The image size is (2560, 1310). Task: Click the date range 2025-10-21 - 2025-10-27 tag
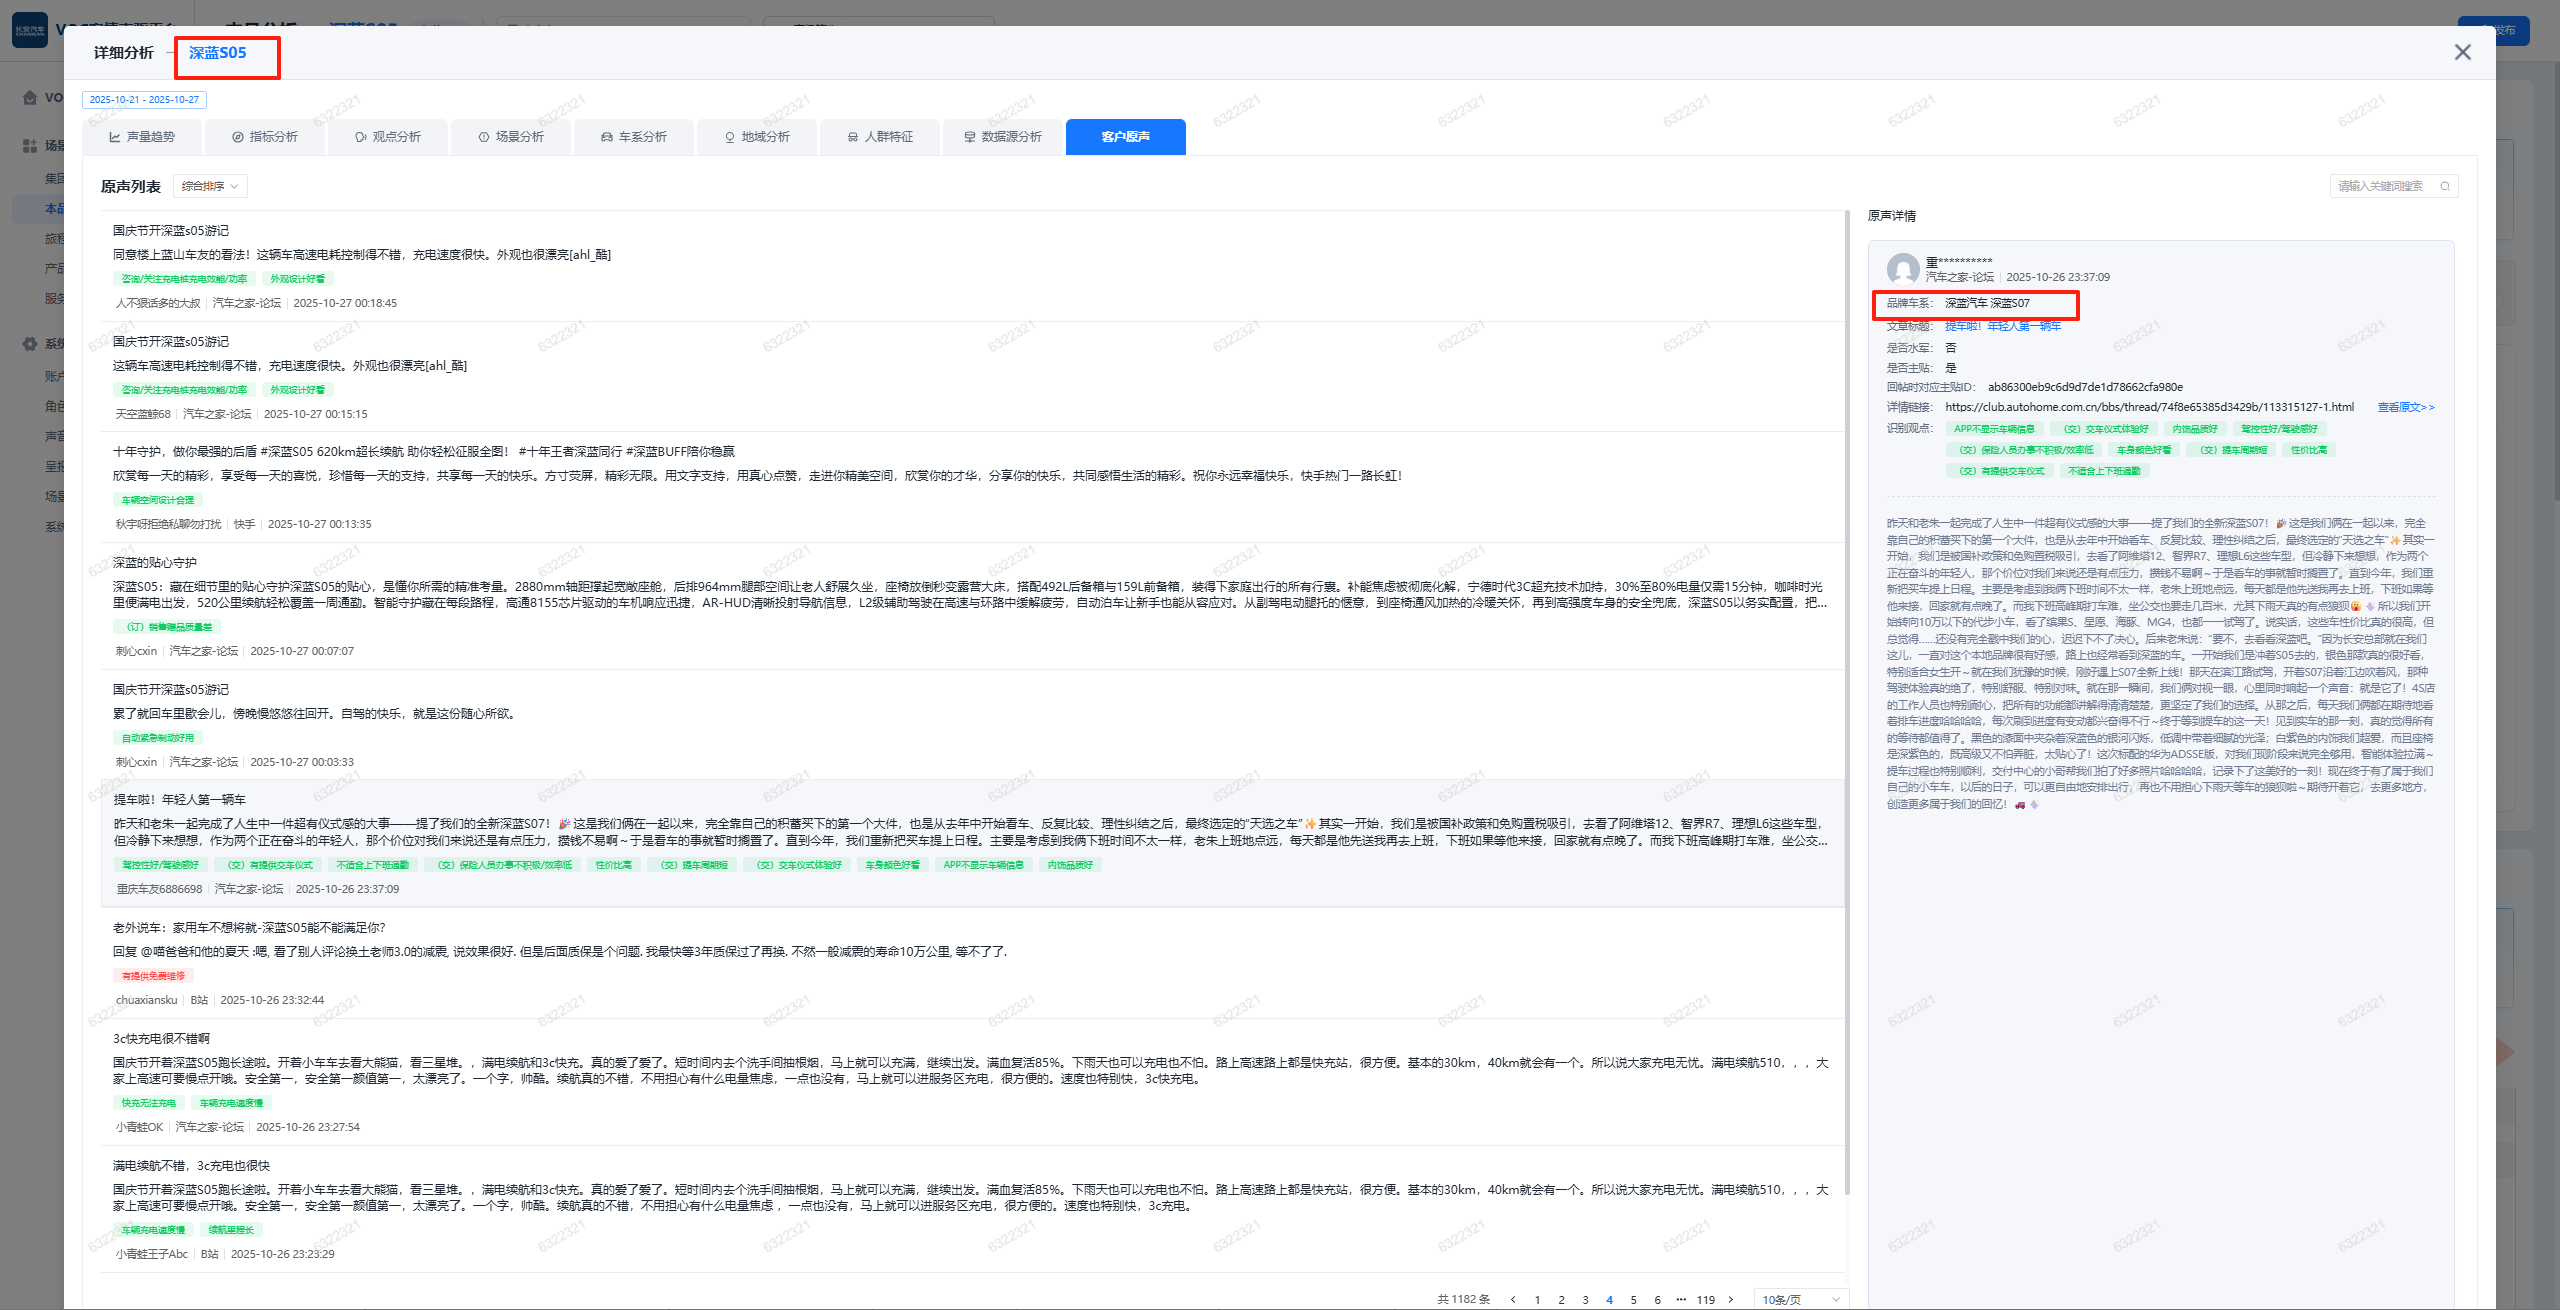144,100
